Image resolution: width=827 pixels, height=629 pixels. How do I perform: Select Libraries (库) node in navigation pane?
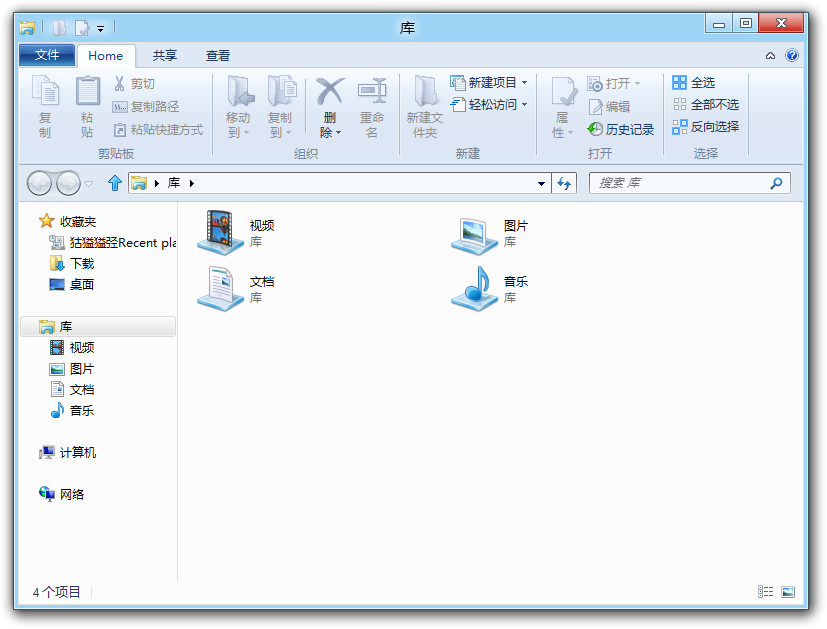coord(98,326)
